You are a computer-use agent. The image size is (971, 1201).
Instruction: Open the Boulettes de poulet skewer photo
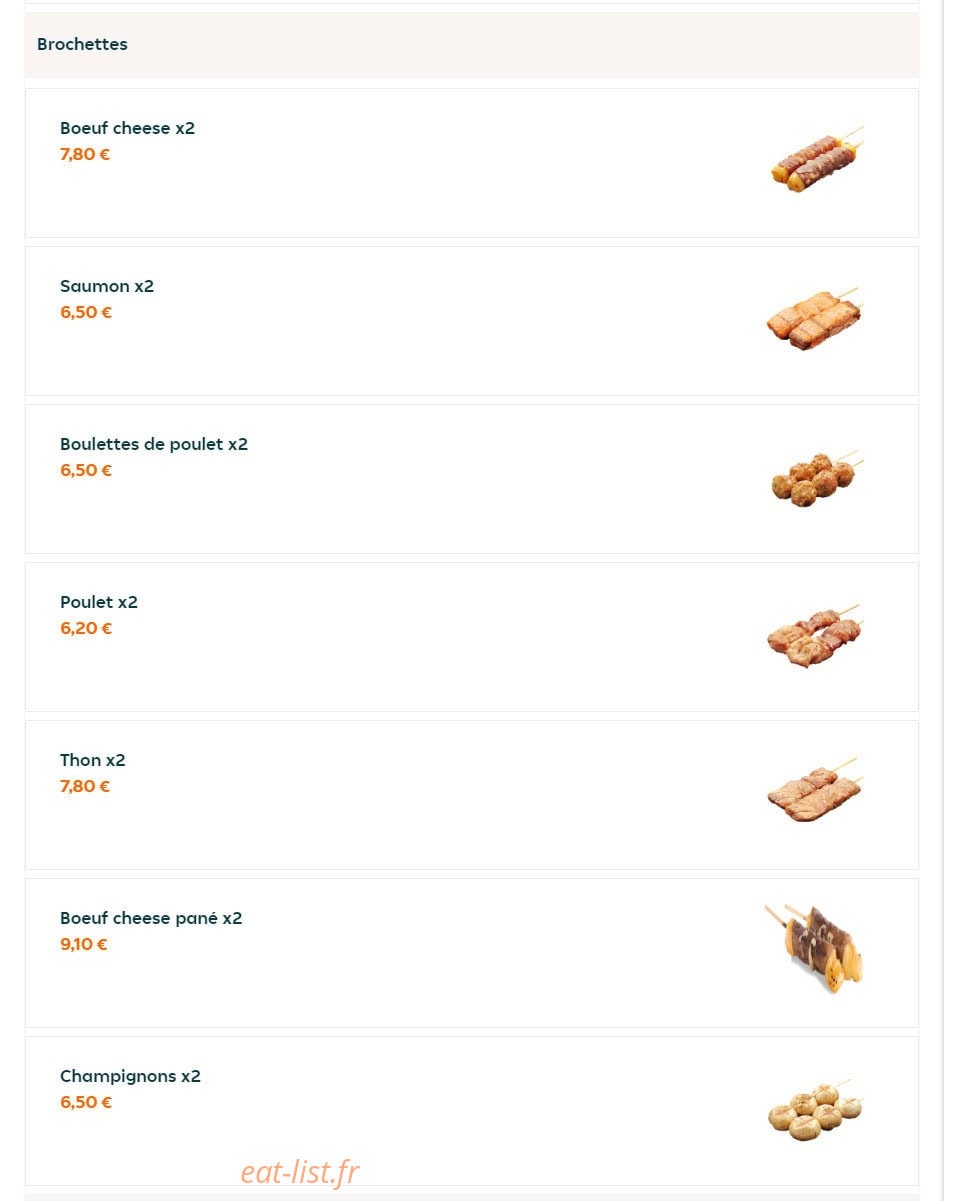[816, 479]
